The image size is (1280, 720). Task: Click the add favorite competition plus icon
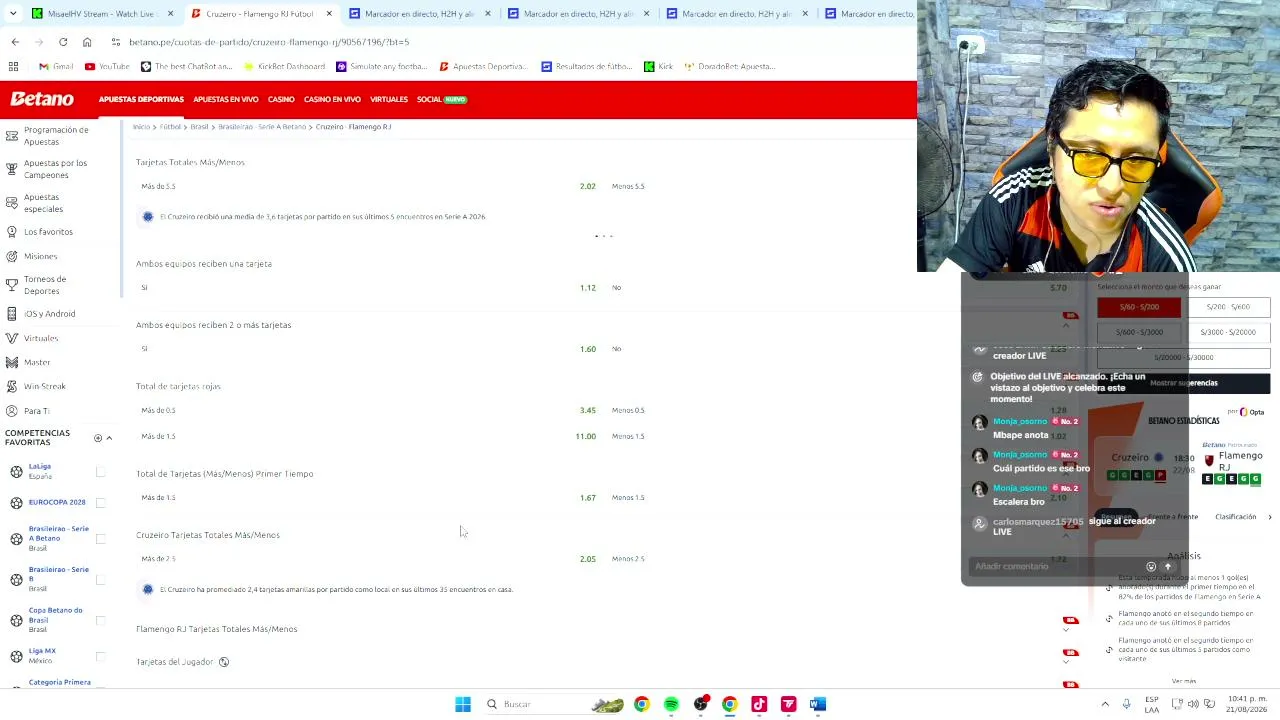98,438
